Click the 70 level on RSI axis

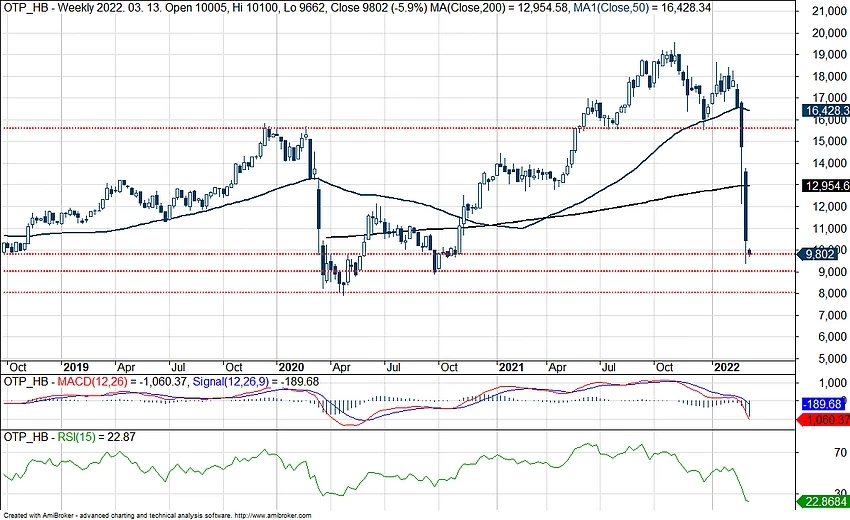tap(811, 453)
